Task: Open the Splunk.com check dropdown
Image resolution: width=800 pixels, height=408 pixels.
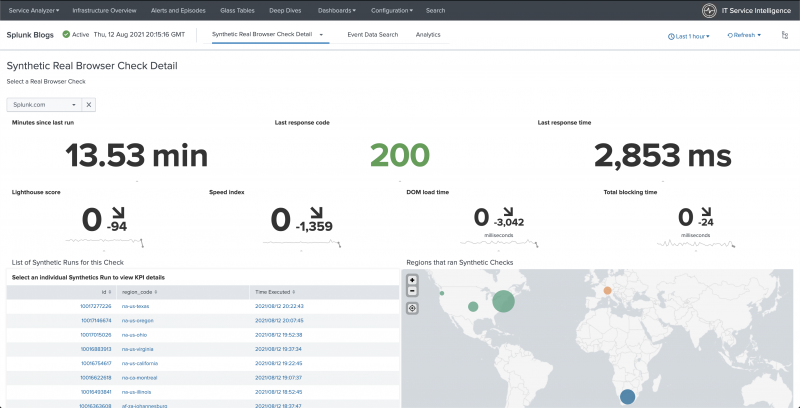Action: pos(44,105)
